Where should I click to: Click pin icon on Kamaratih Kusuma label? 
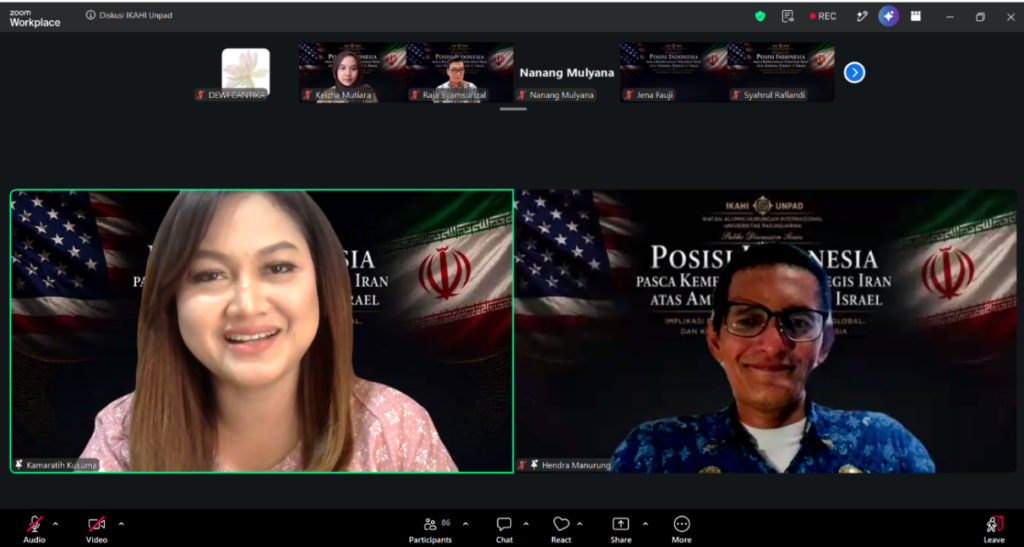click(x=19, y=465)
